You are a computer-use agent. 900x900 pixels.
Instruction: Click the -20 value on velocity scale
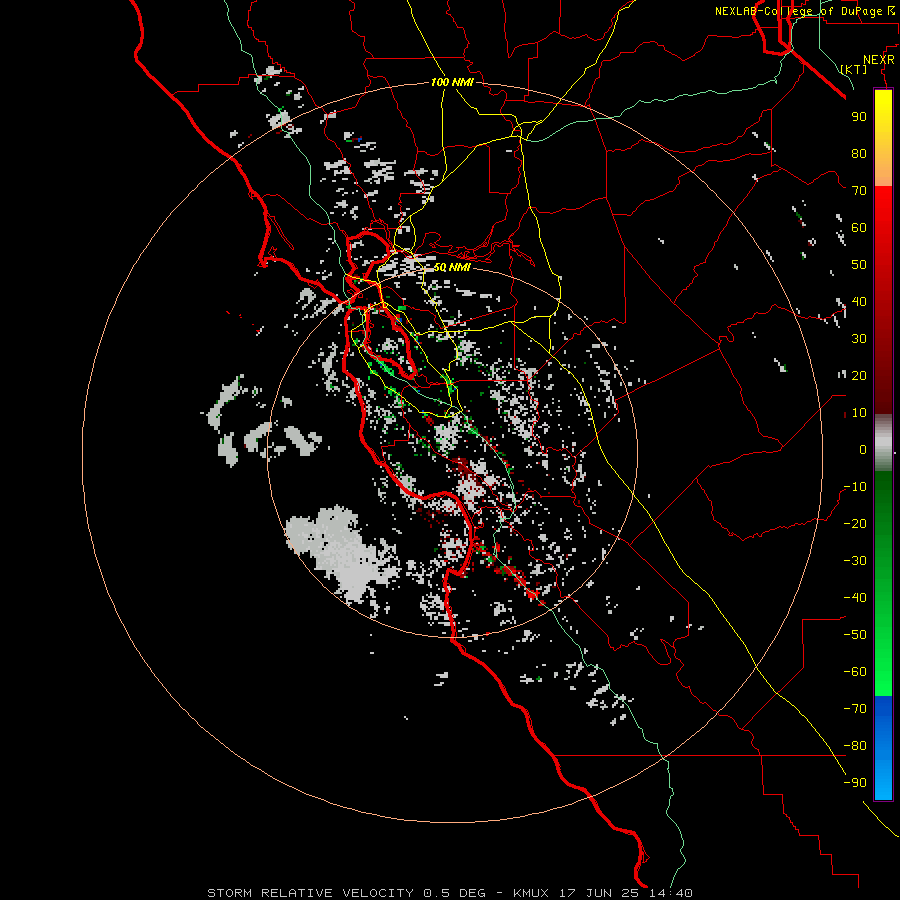[x=855, y=523]
